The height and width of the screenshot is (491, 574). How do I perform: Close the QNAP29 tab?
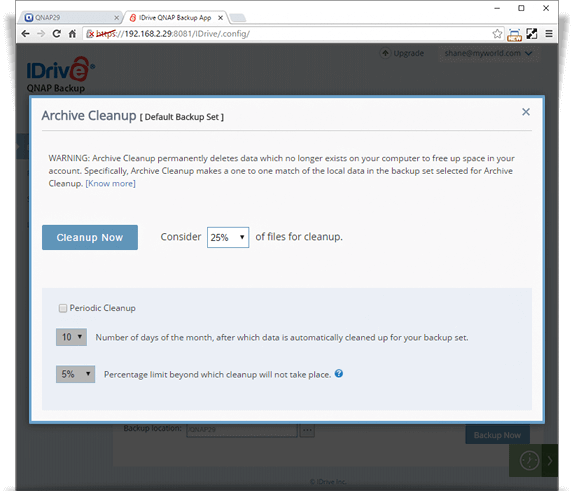pyautogui.click(x=116, y=18)
